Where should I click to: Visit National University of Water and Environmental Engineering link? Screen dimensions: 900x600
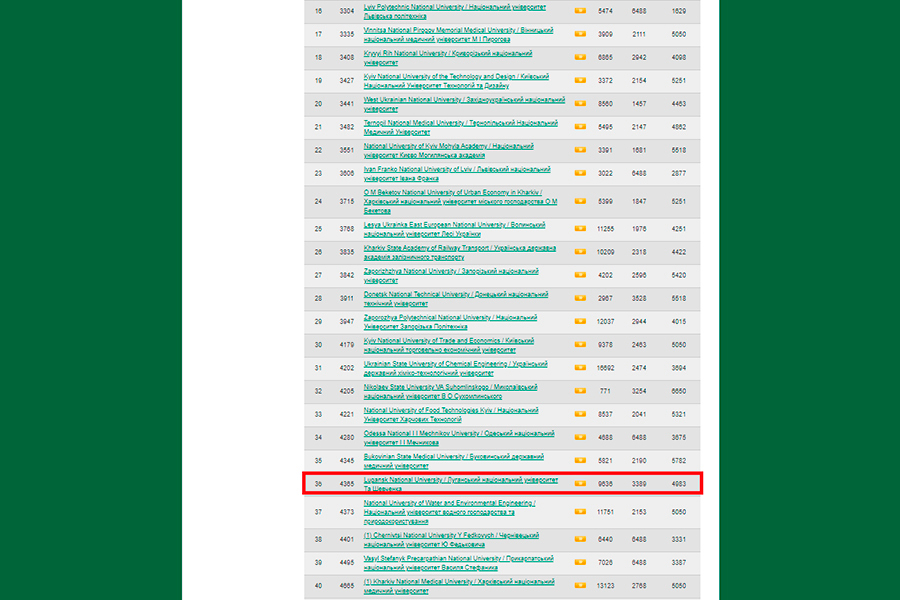tap(449, 512)
